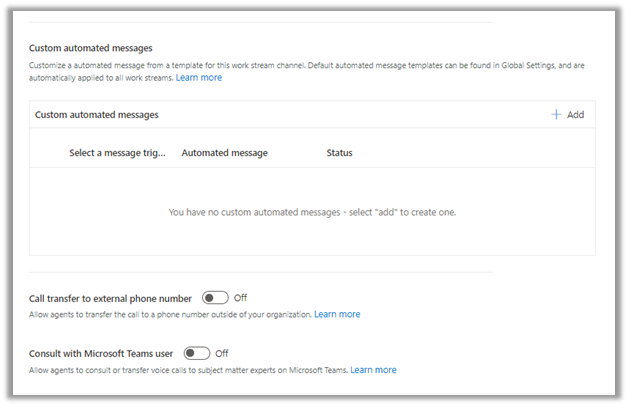Viewport: 628px width, 406px height.
Task: Turn on Consult with Microsoft Teams user
Action: click(x=197, y=353)
